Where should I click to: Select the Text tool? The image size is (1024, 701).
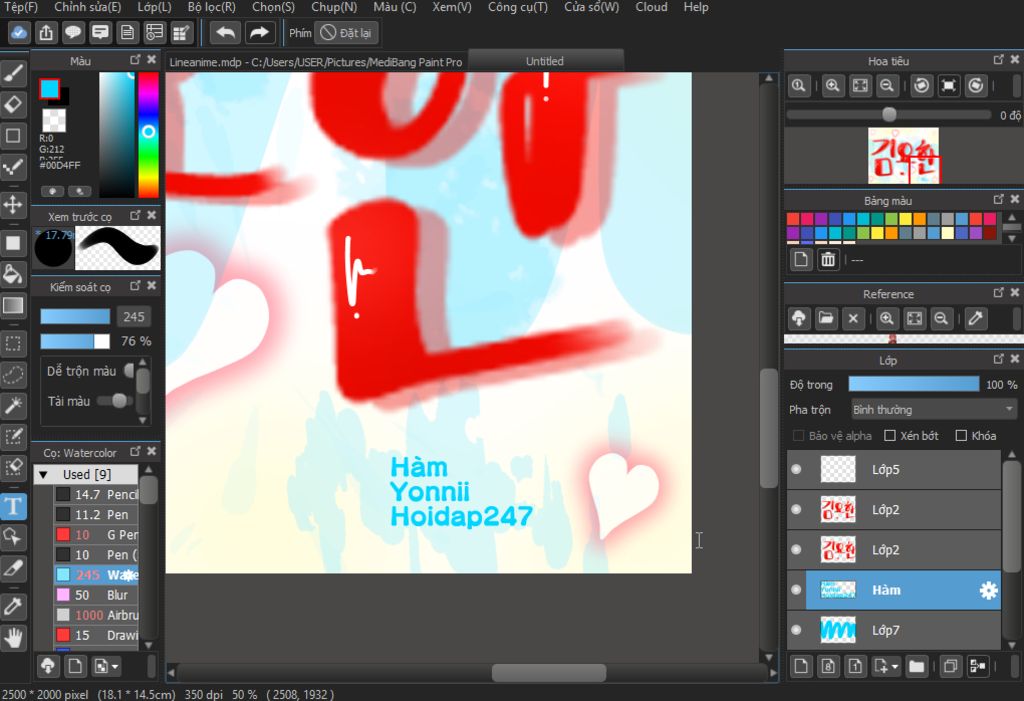(x=13, y=506)
